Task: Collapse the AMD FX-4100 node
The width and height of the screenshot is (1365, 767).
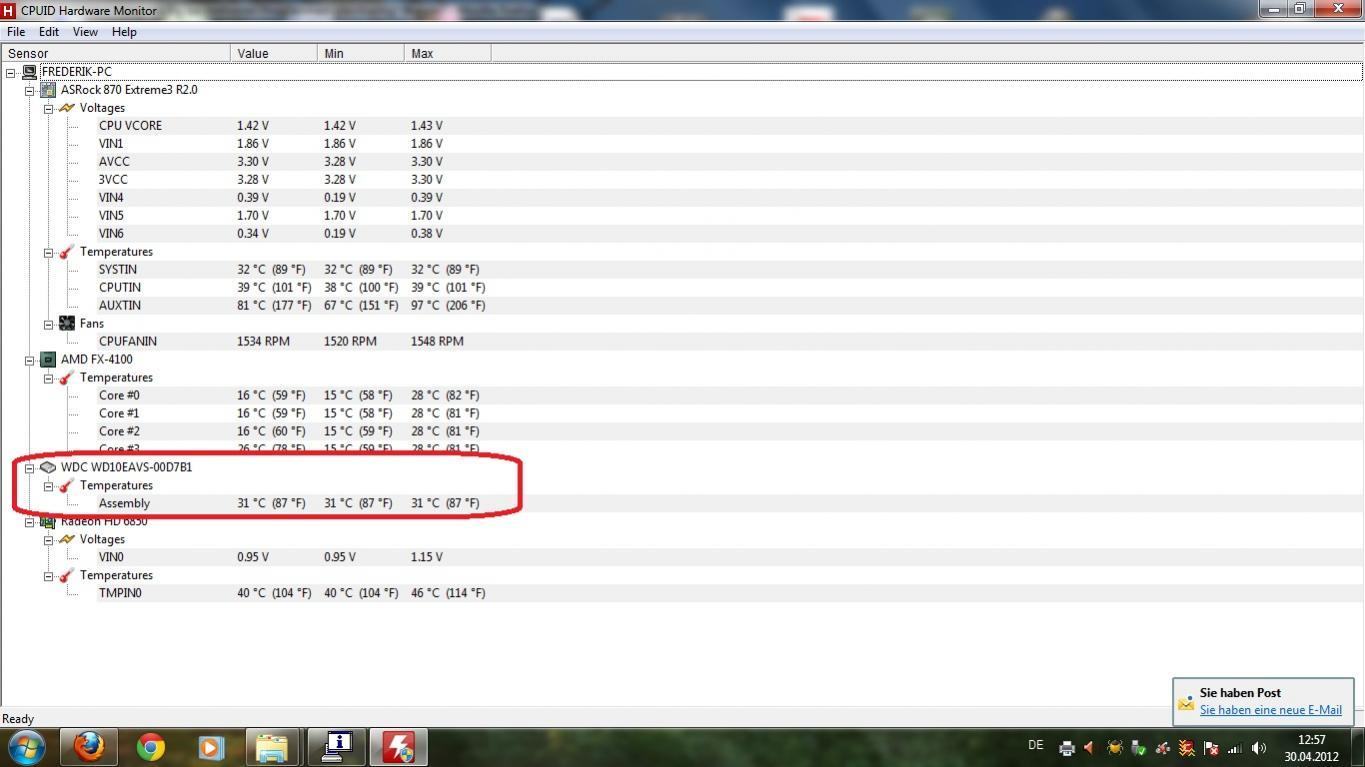Action: click(30, 360)
